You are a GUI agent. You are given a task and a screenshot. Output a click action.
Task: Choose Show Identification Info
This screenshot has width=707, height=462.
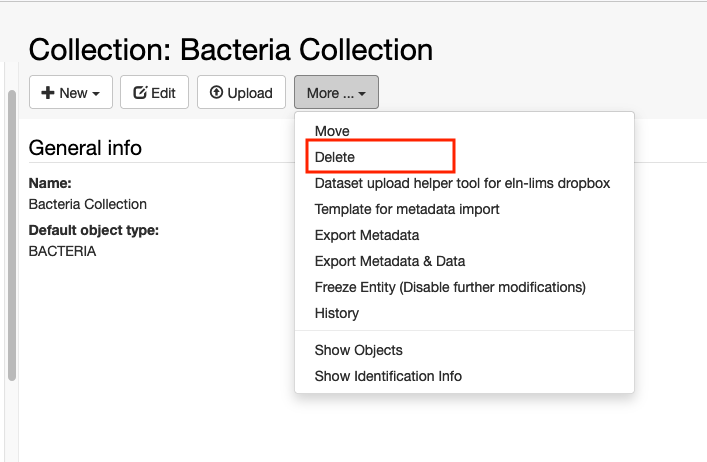[388, 376]
